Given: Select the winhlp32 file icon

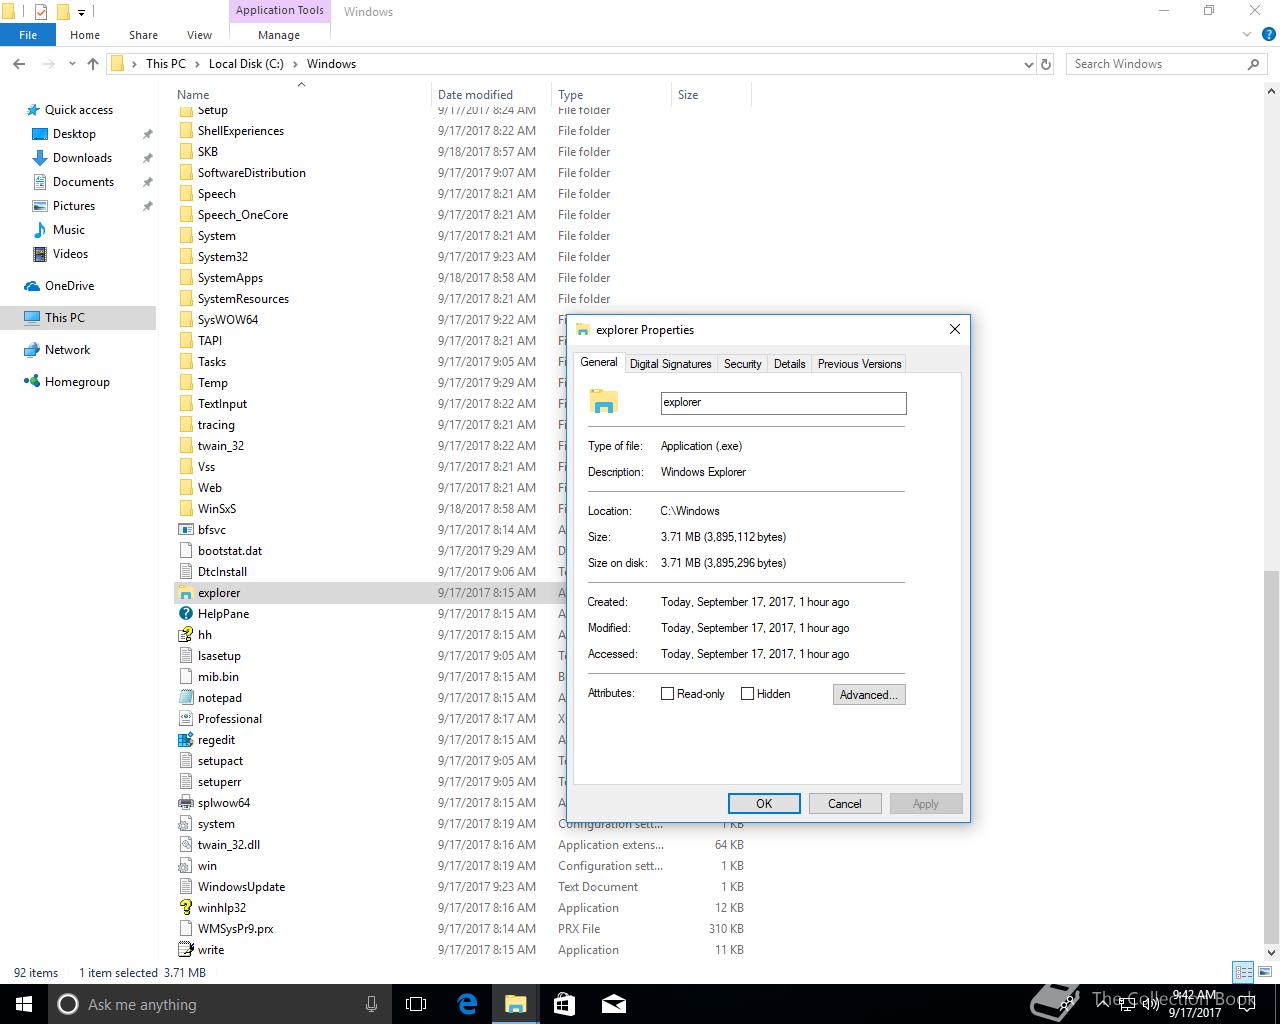Looking at the screenshot, I should [x=185, y=908].
